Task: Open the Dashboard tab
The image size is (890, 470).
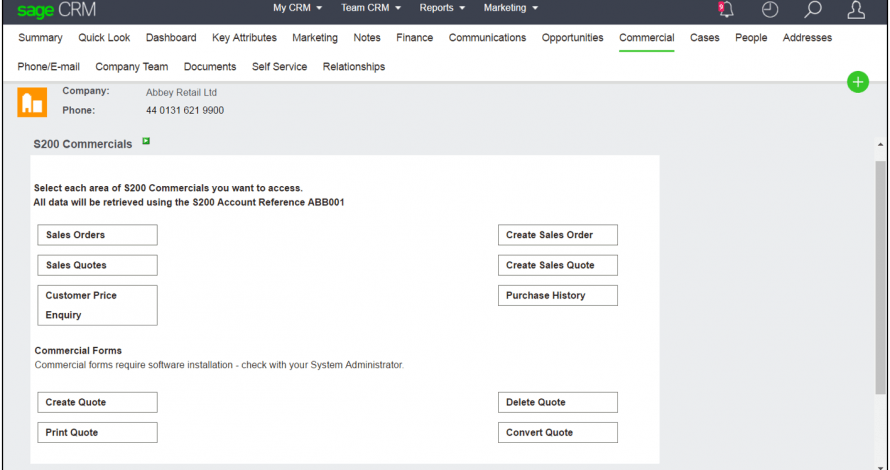Action: click(x=171, y=37)
